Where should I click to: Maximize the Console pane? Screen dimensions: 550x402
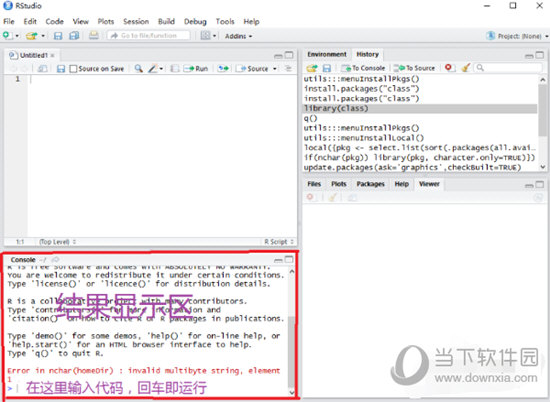coord(289,259)
